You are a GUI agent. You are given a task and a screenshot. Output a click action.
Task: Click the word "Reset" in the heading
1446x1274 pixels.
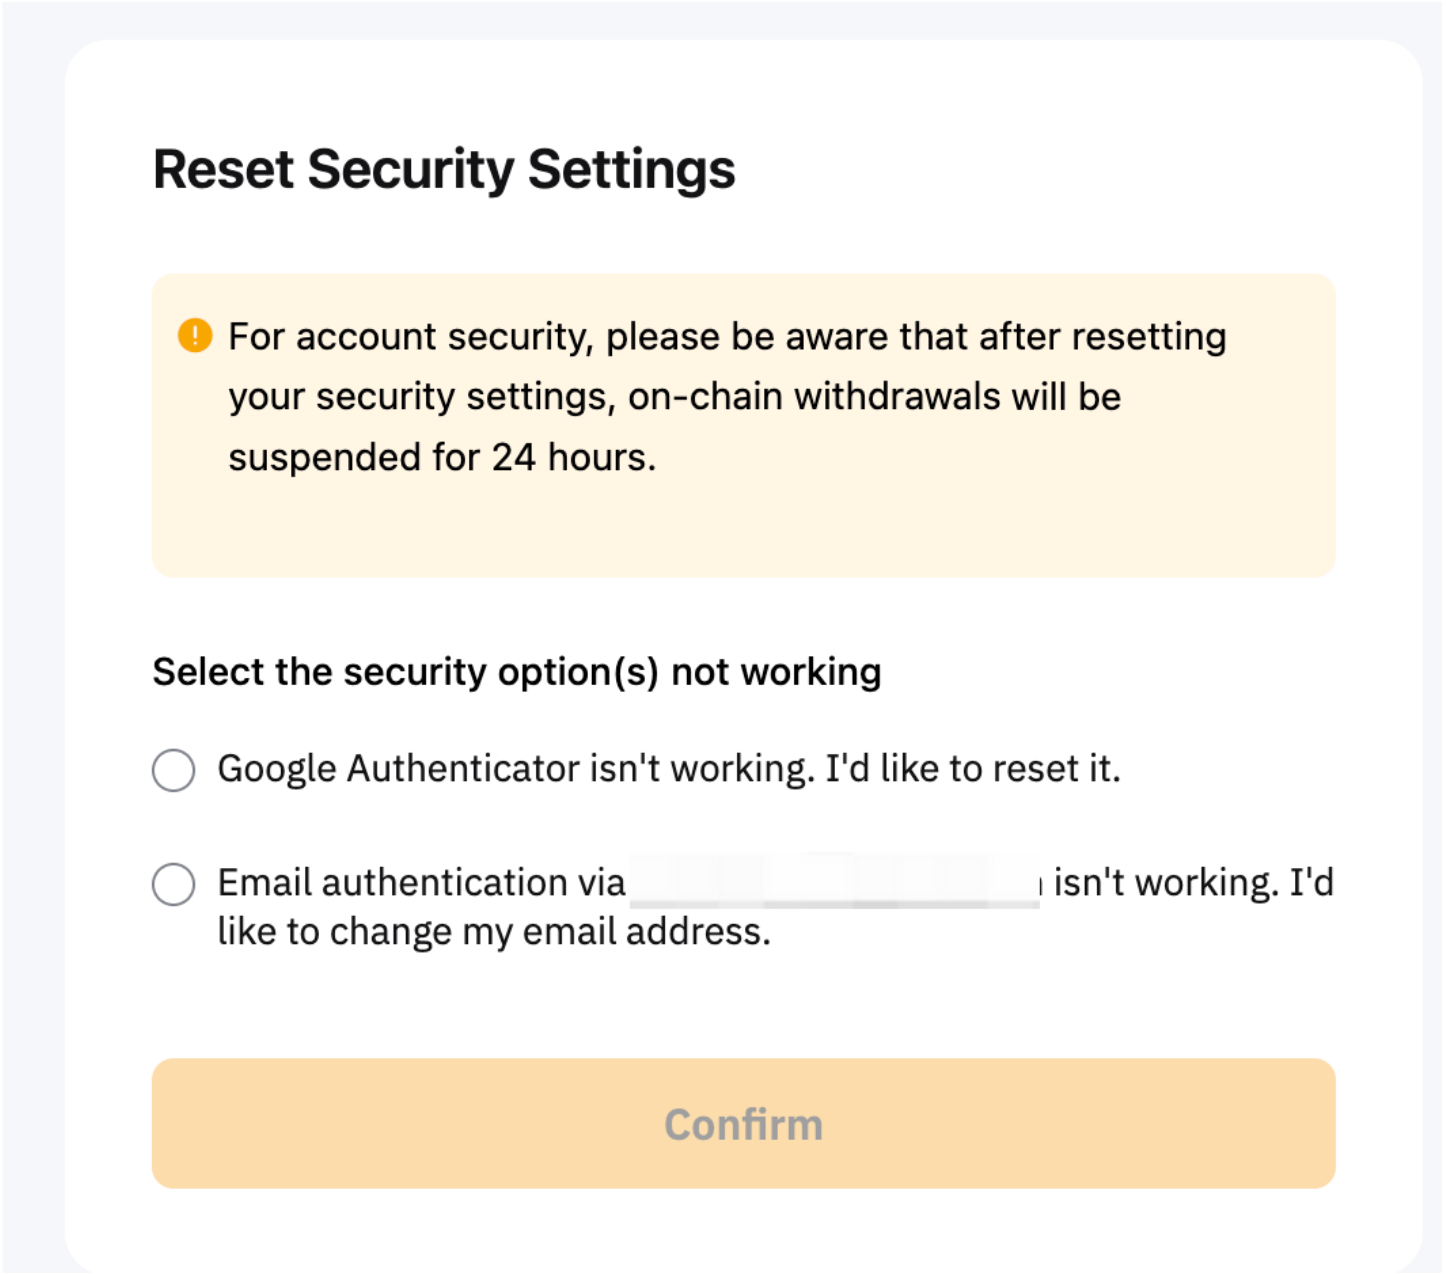[x=223, y=169]
